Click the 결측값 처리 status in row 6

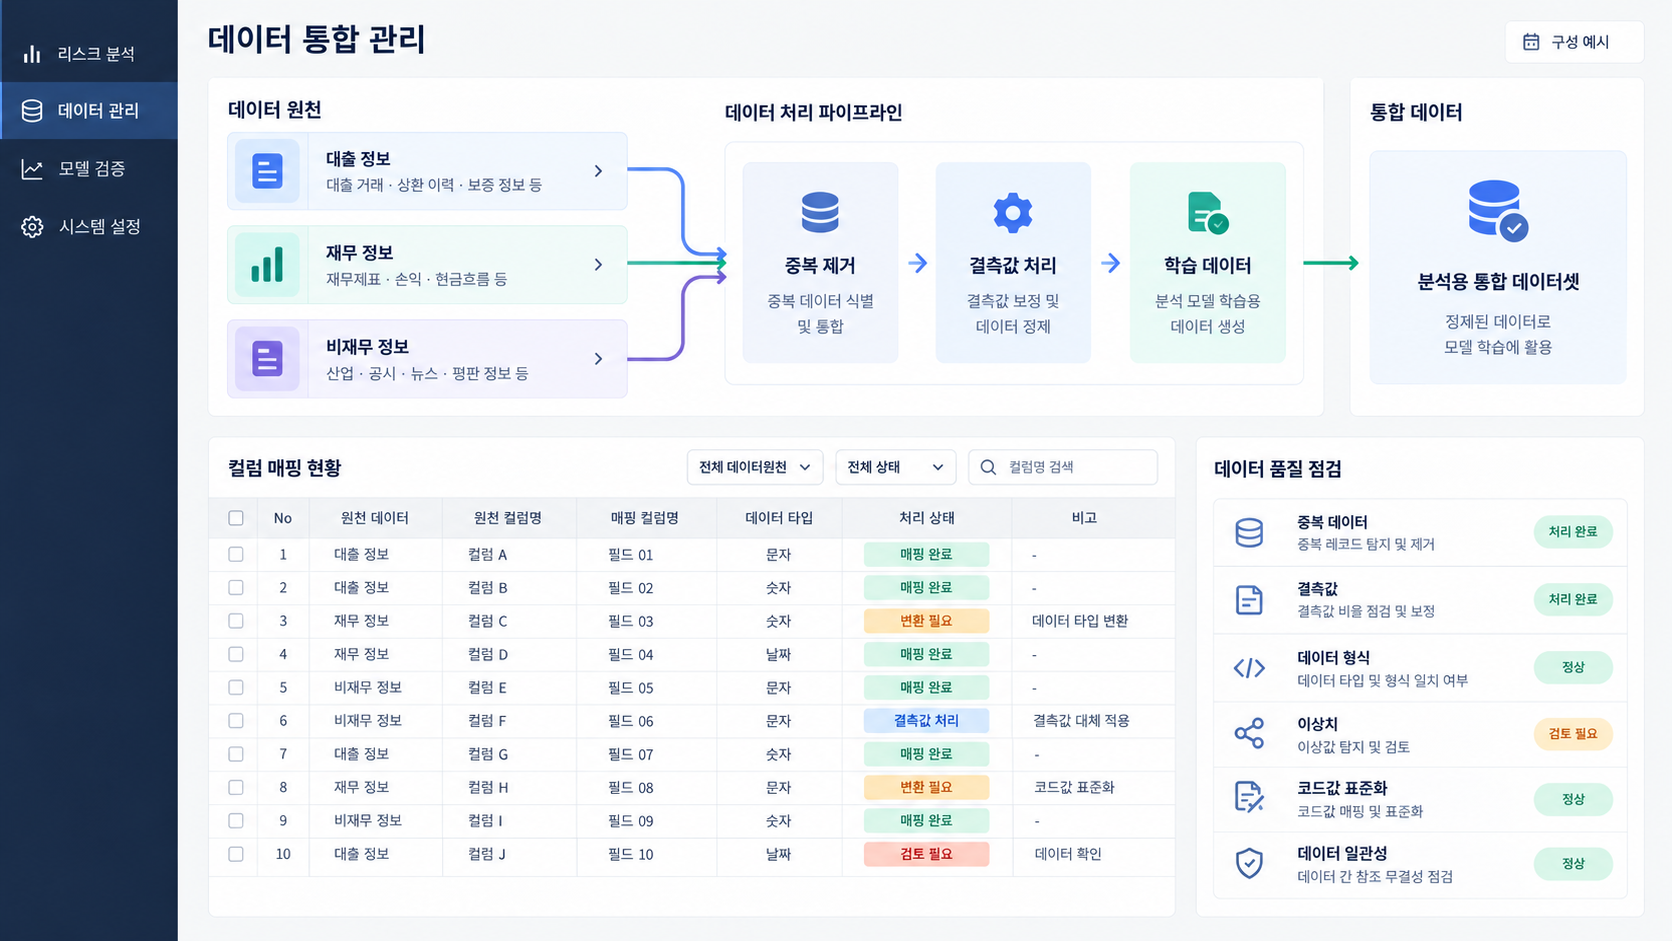(926, 721)
